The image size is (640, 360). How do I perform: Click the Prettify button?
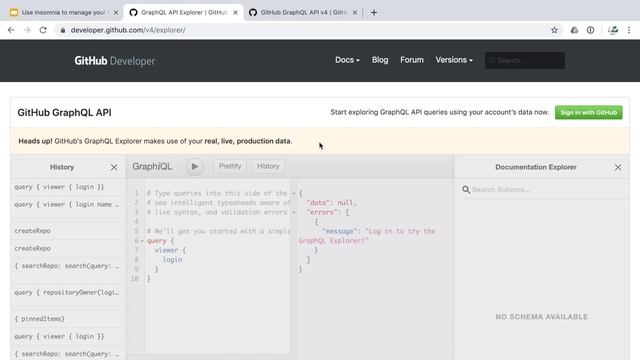click(x=230, y=167)
